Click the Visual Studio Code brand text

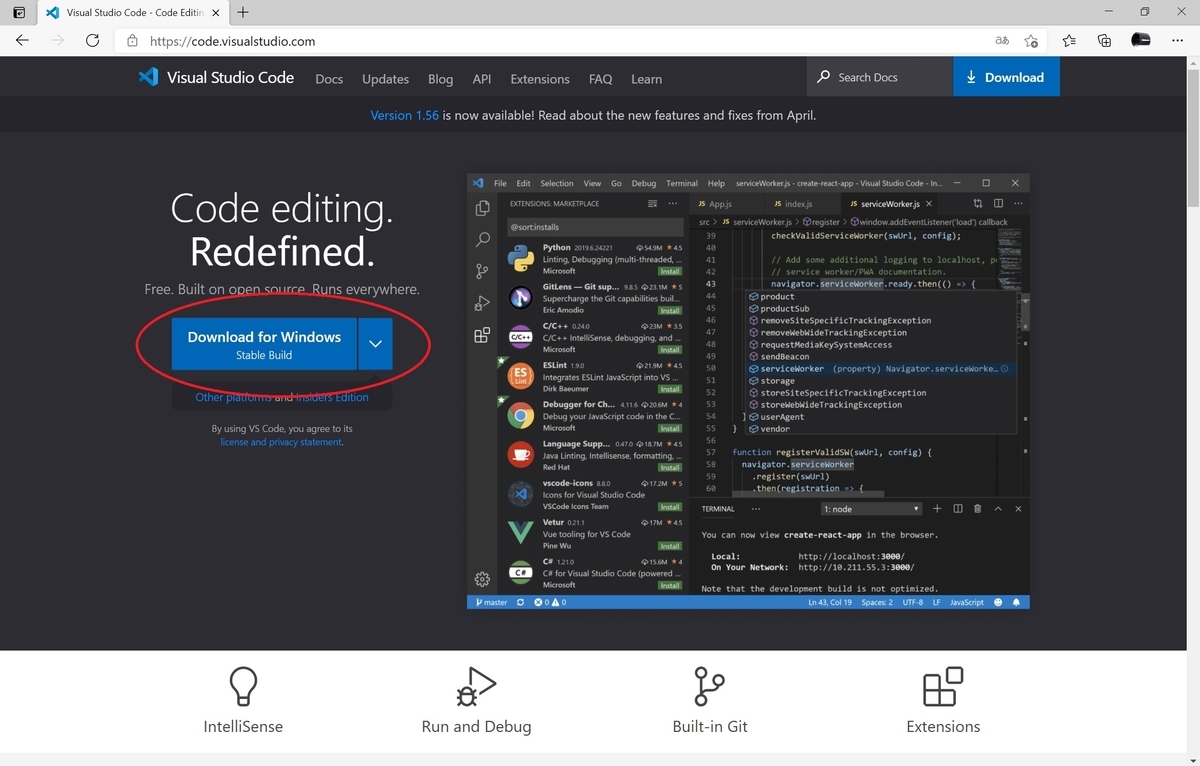(230, 77)
